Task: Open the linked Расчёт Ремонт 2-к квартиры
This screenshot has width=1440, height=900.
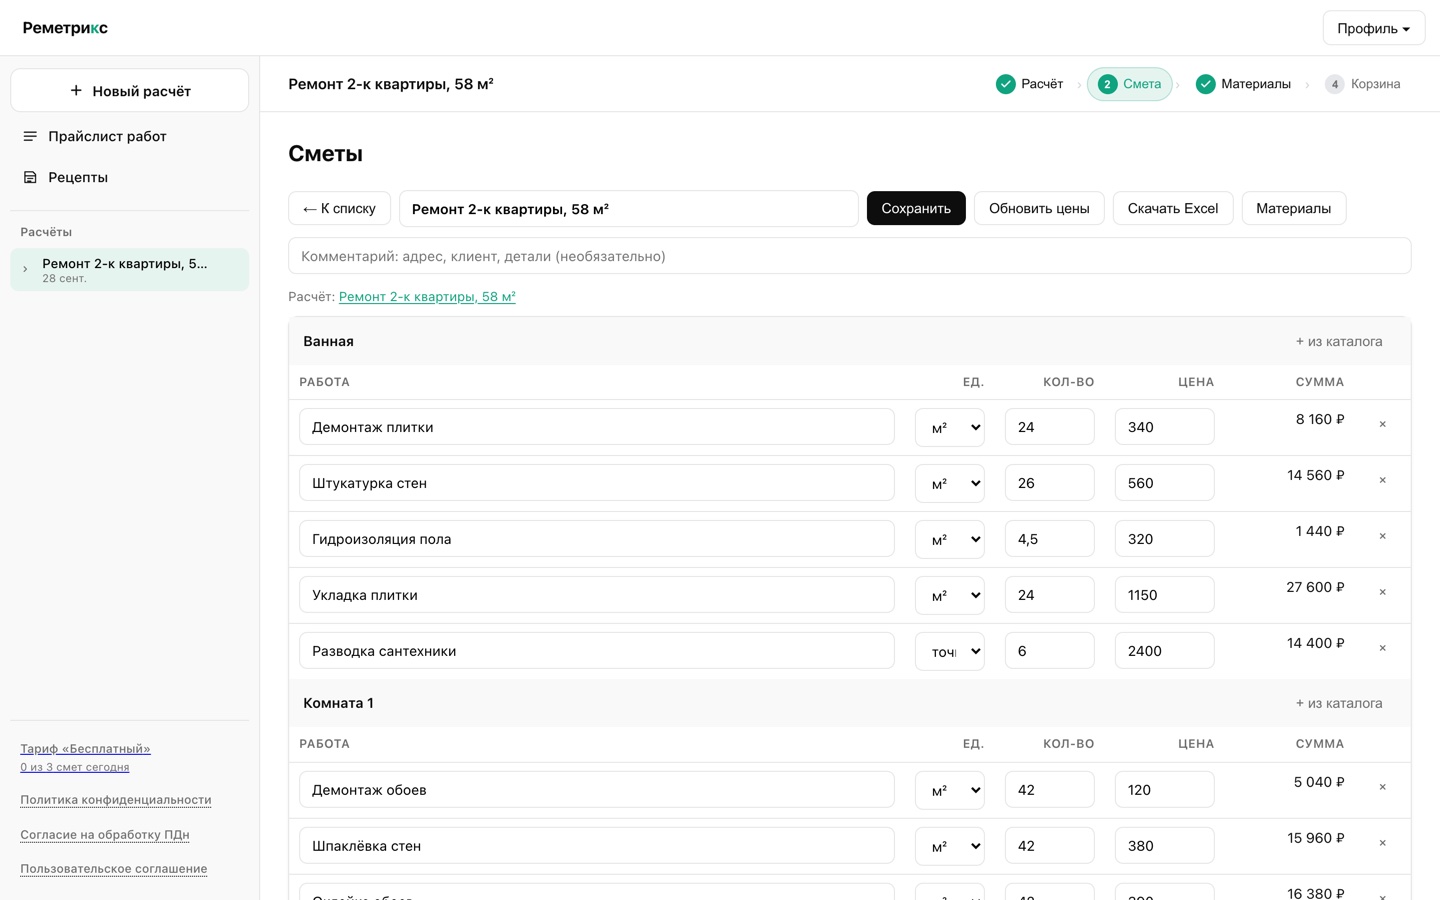Action: [427, 297]
